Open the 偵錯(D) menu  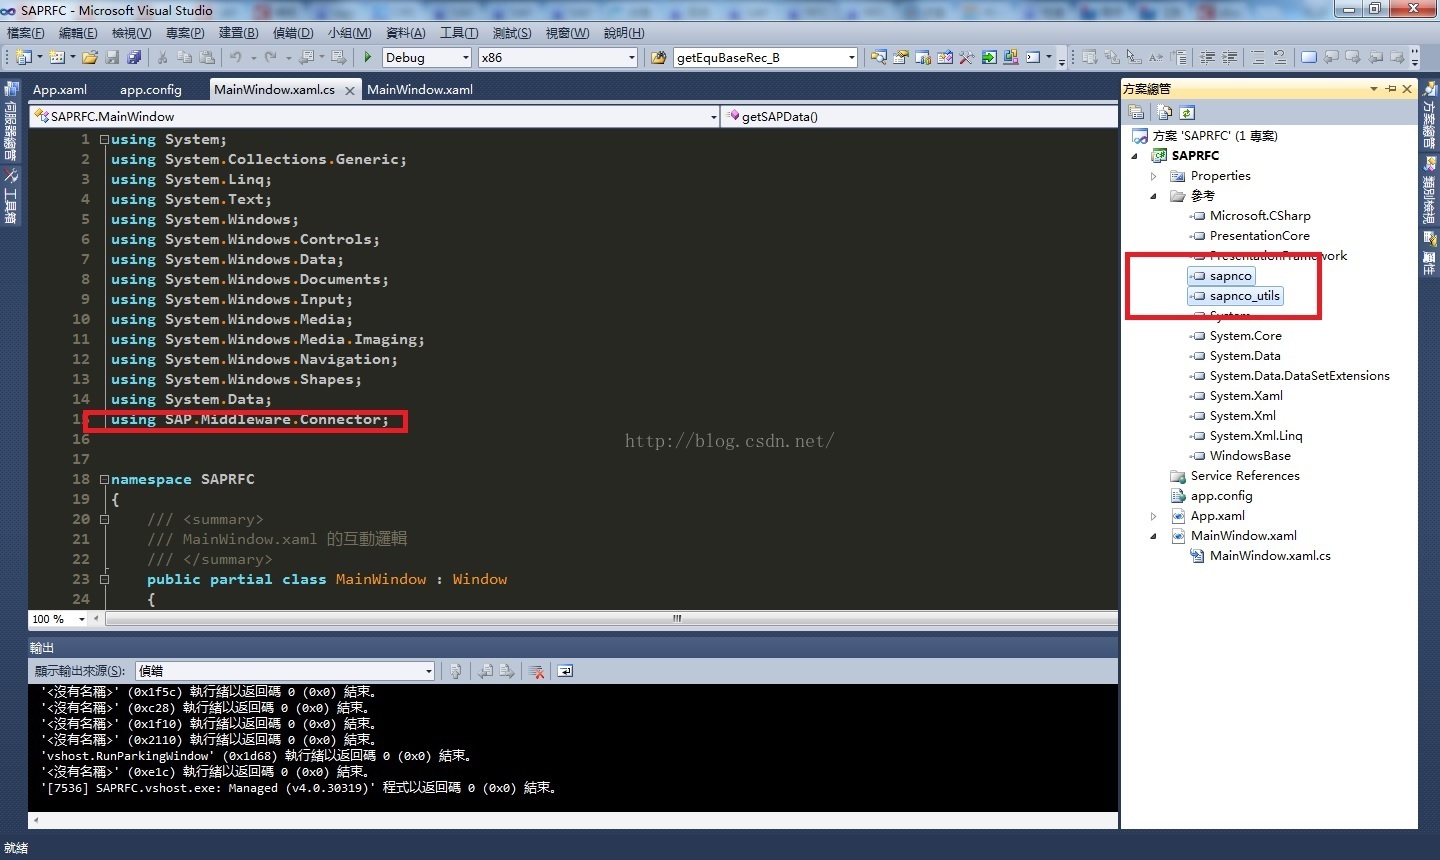(x=293, y=33)
